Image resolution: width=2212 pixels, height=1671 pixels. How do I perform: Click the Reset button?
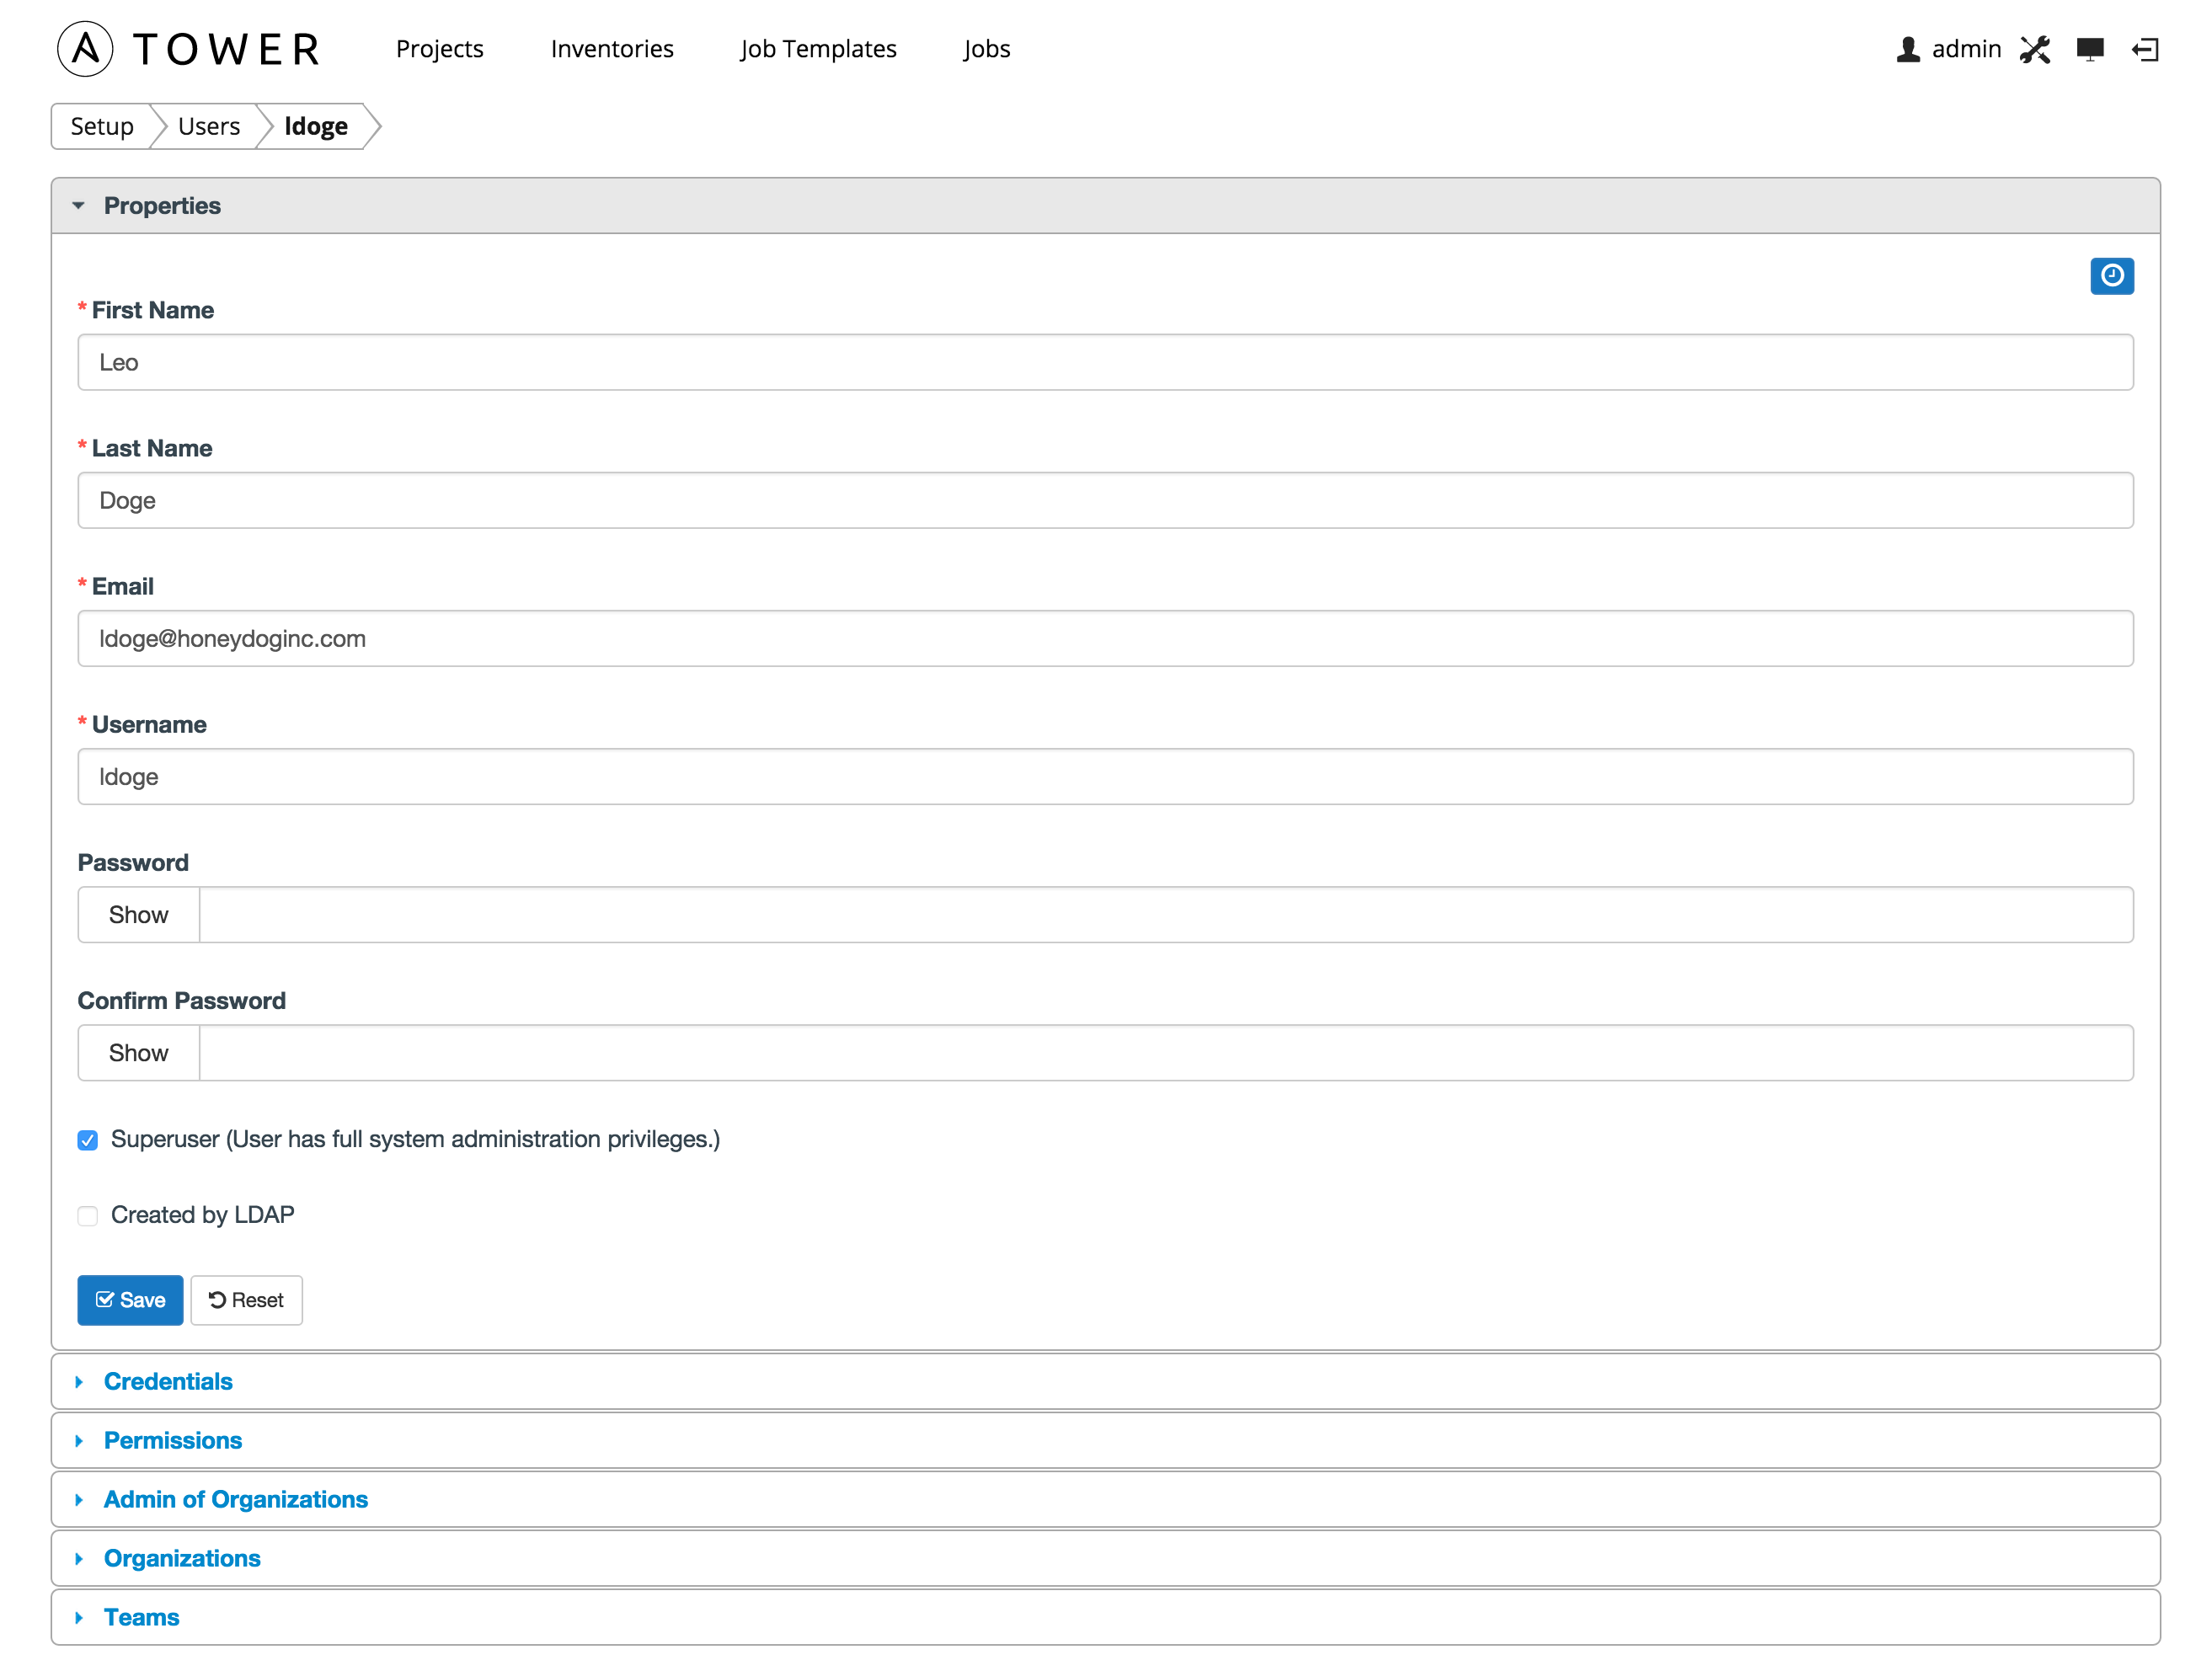246,1299
